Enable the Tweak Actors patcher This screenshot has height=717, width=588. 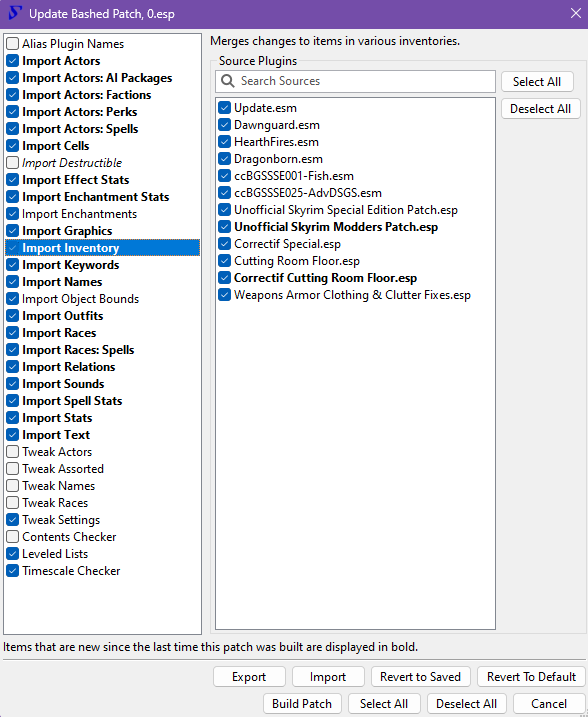tap(13, 451)
